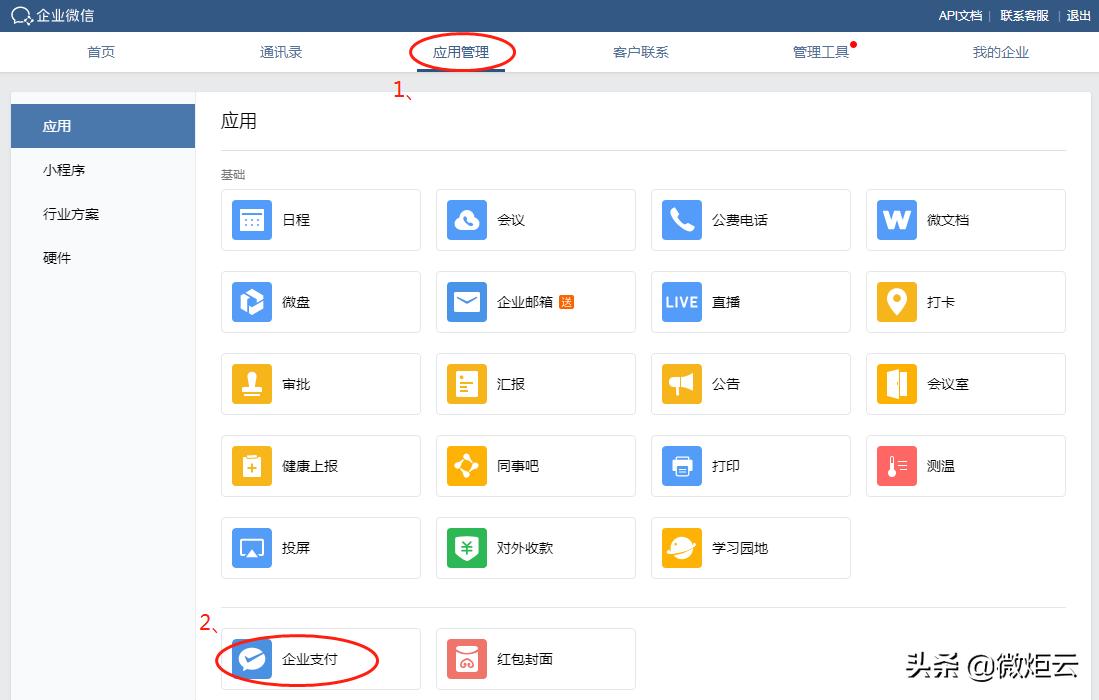This screenshot has height=700, width=1099.
Task: Open the 日程 (Schedule) app
Action: coord(320,220)
